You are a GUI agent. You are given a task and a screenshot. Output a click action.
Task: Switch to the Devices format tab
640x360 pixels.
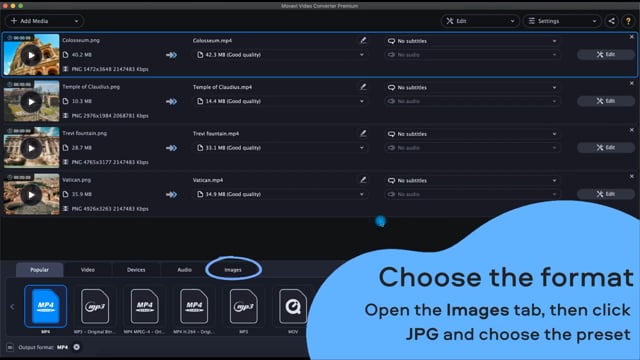coord(136,270)
